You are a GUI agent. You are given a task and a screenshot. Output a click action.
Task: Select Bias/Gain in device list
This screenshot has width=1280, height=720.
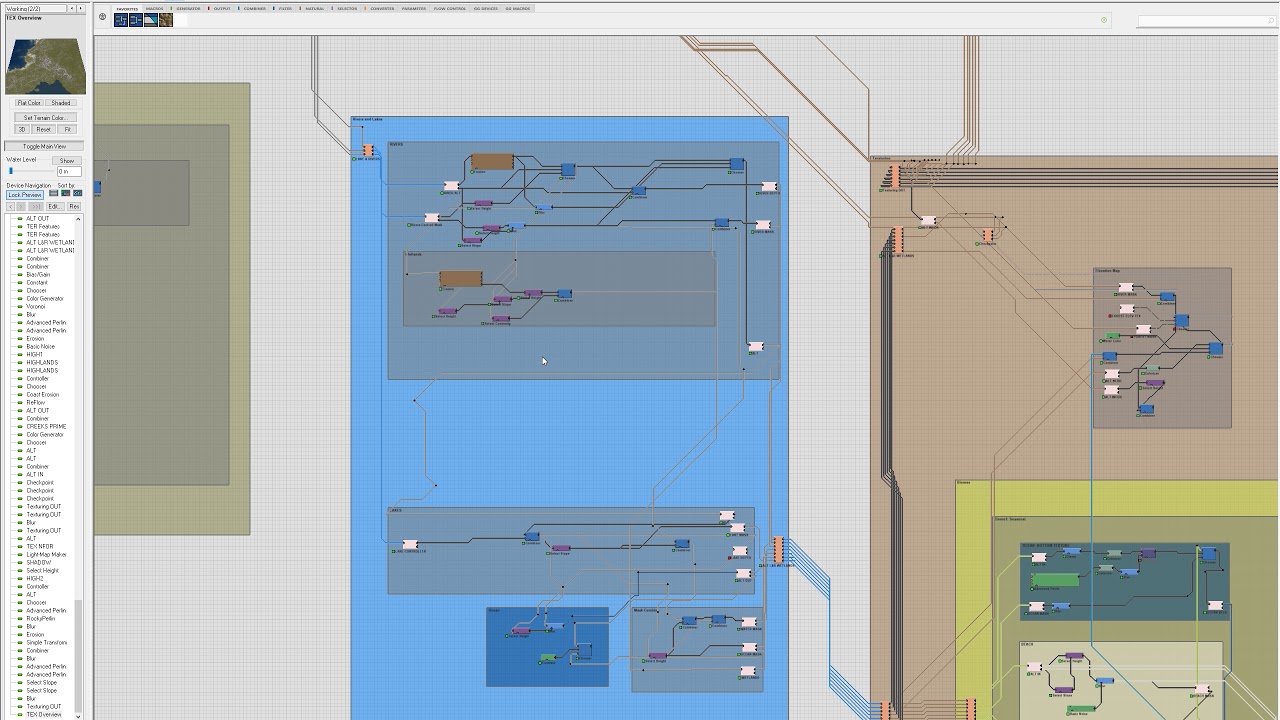pos(37,275)
